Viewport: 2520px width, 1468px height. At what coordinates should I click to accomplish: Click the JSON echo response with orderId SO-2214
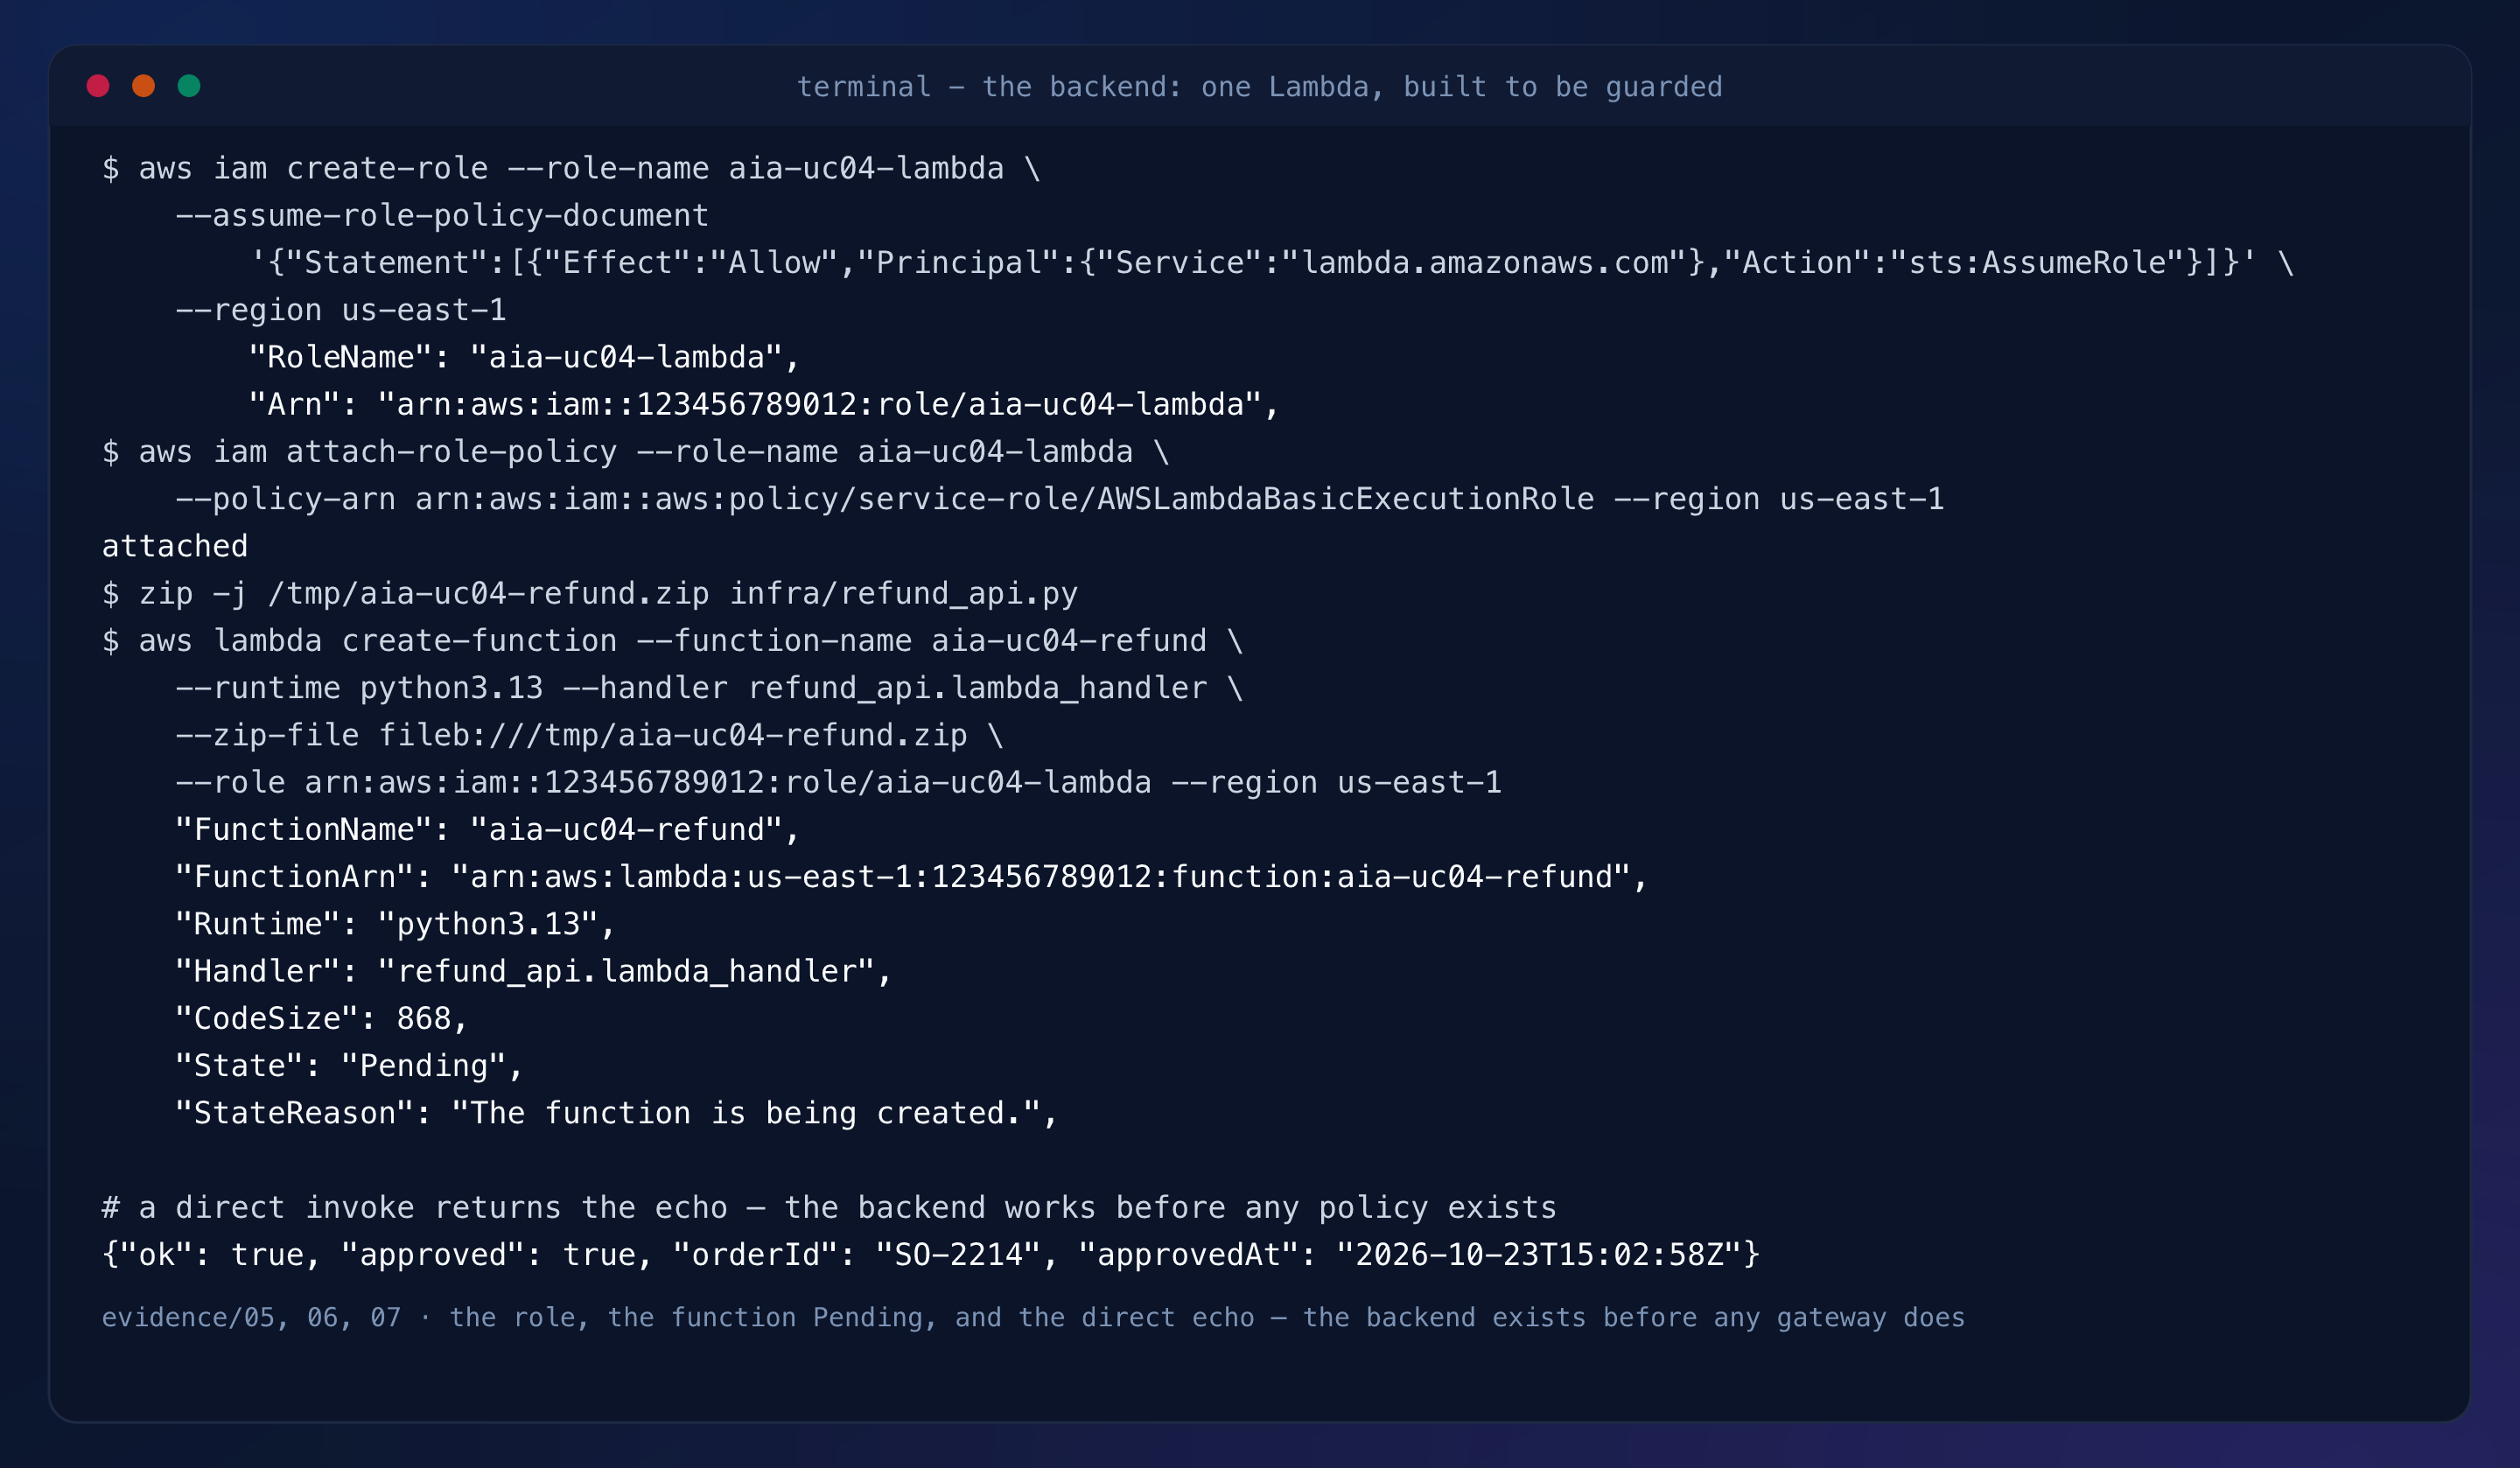tap(931, 1254)
